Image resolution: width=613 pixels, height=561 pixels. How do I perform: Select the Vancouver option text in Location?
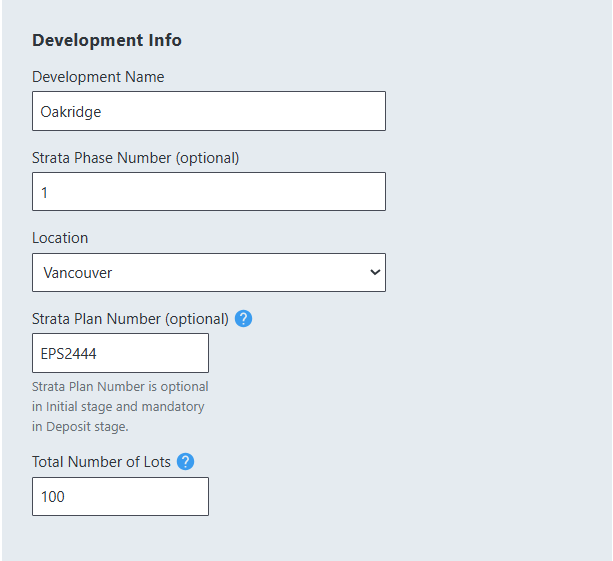coord(78,272)
